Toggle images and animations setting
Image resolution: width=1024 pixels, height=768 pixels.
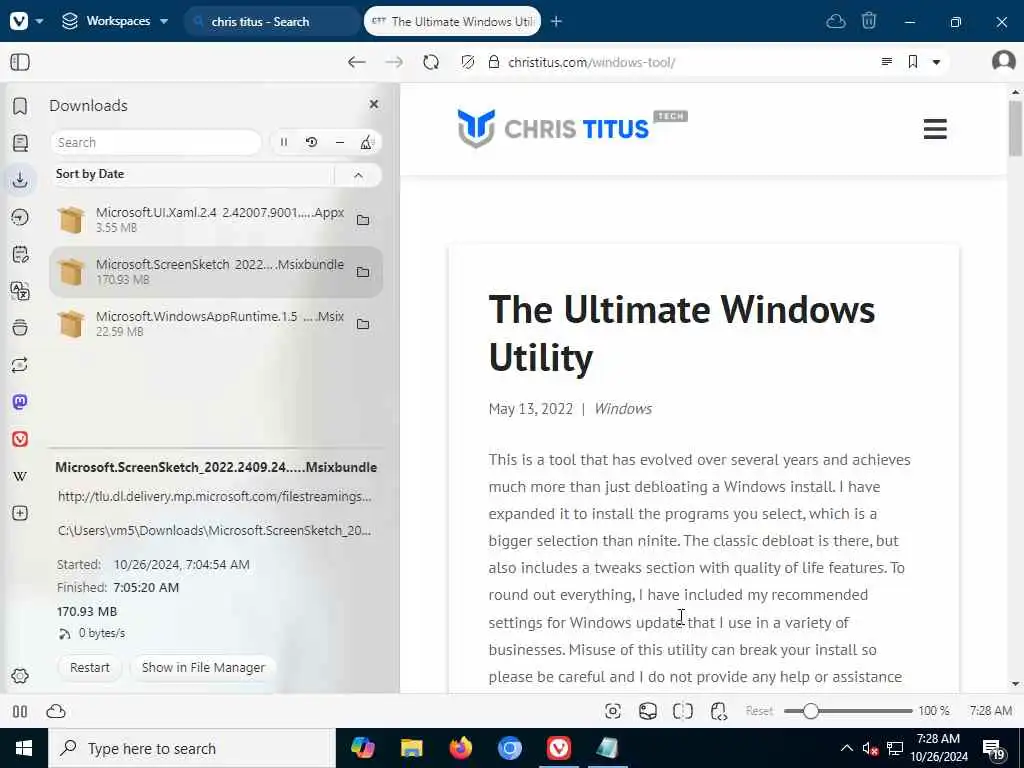(648, 711)
